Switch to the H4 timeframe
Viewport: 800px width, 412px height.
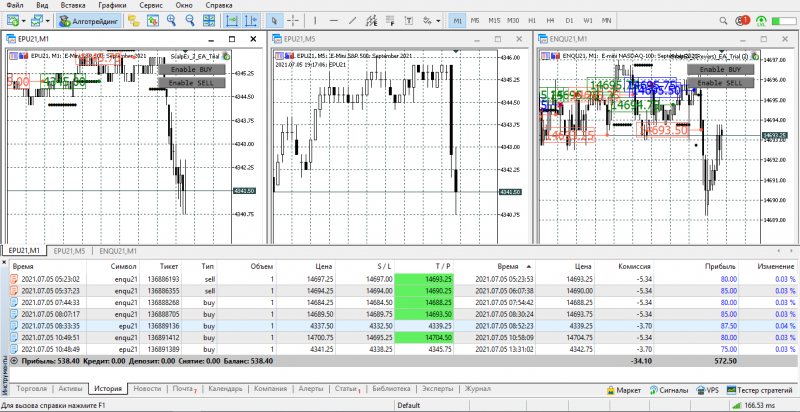(550, 21)
